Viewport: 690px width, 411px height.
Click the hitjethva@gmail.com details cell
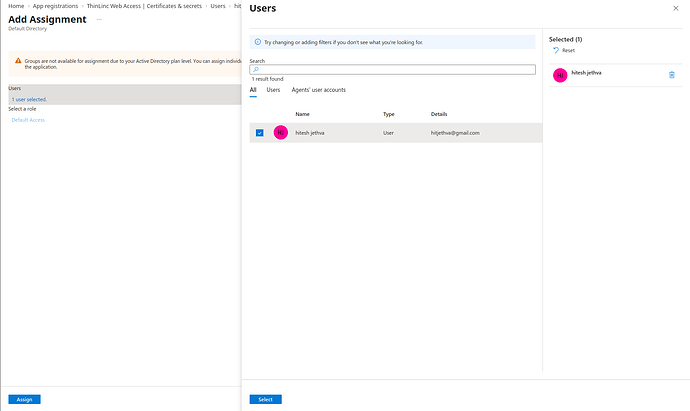coord(455,133)
